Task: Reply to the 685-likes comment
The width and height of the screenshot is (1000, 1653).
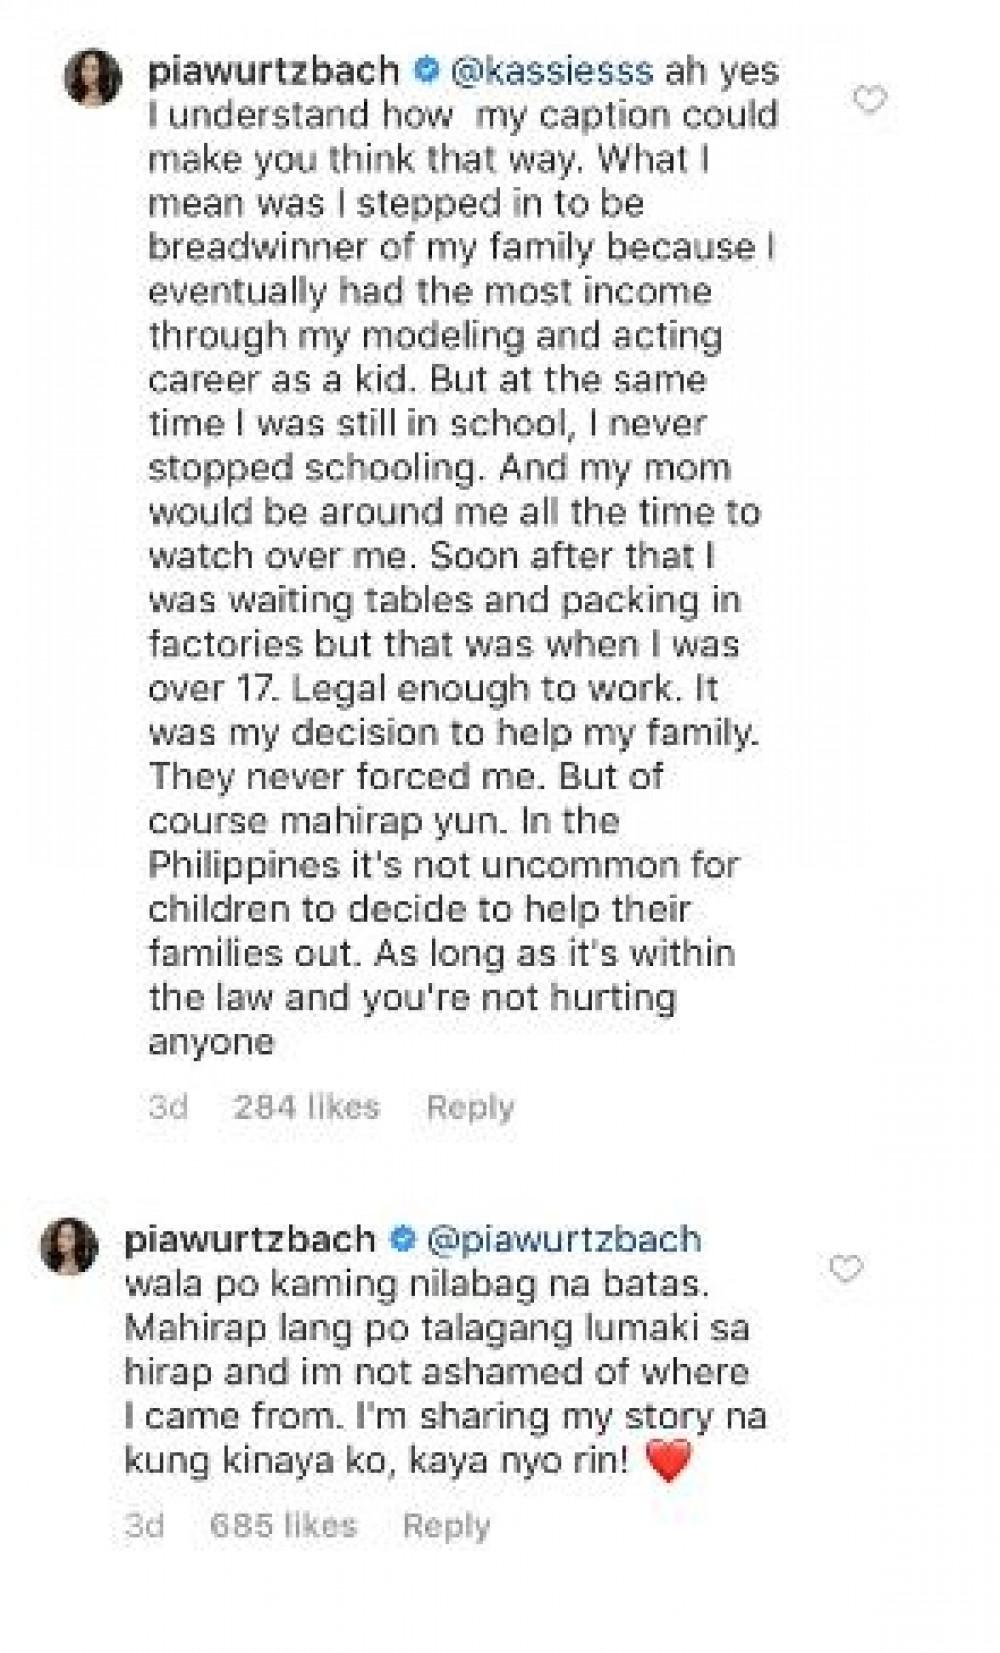Action: pyautogui.click(x=446, y=1525)
